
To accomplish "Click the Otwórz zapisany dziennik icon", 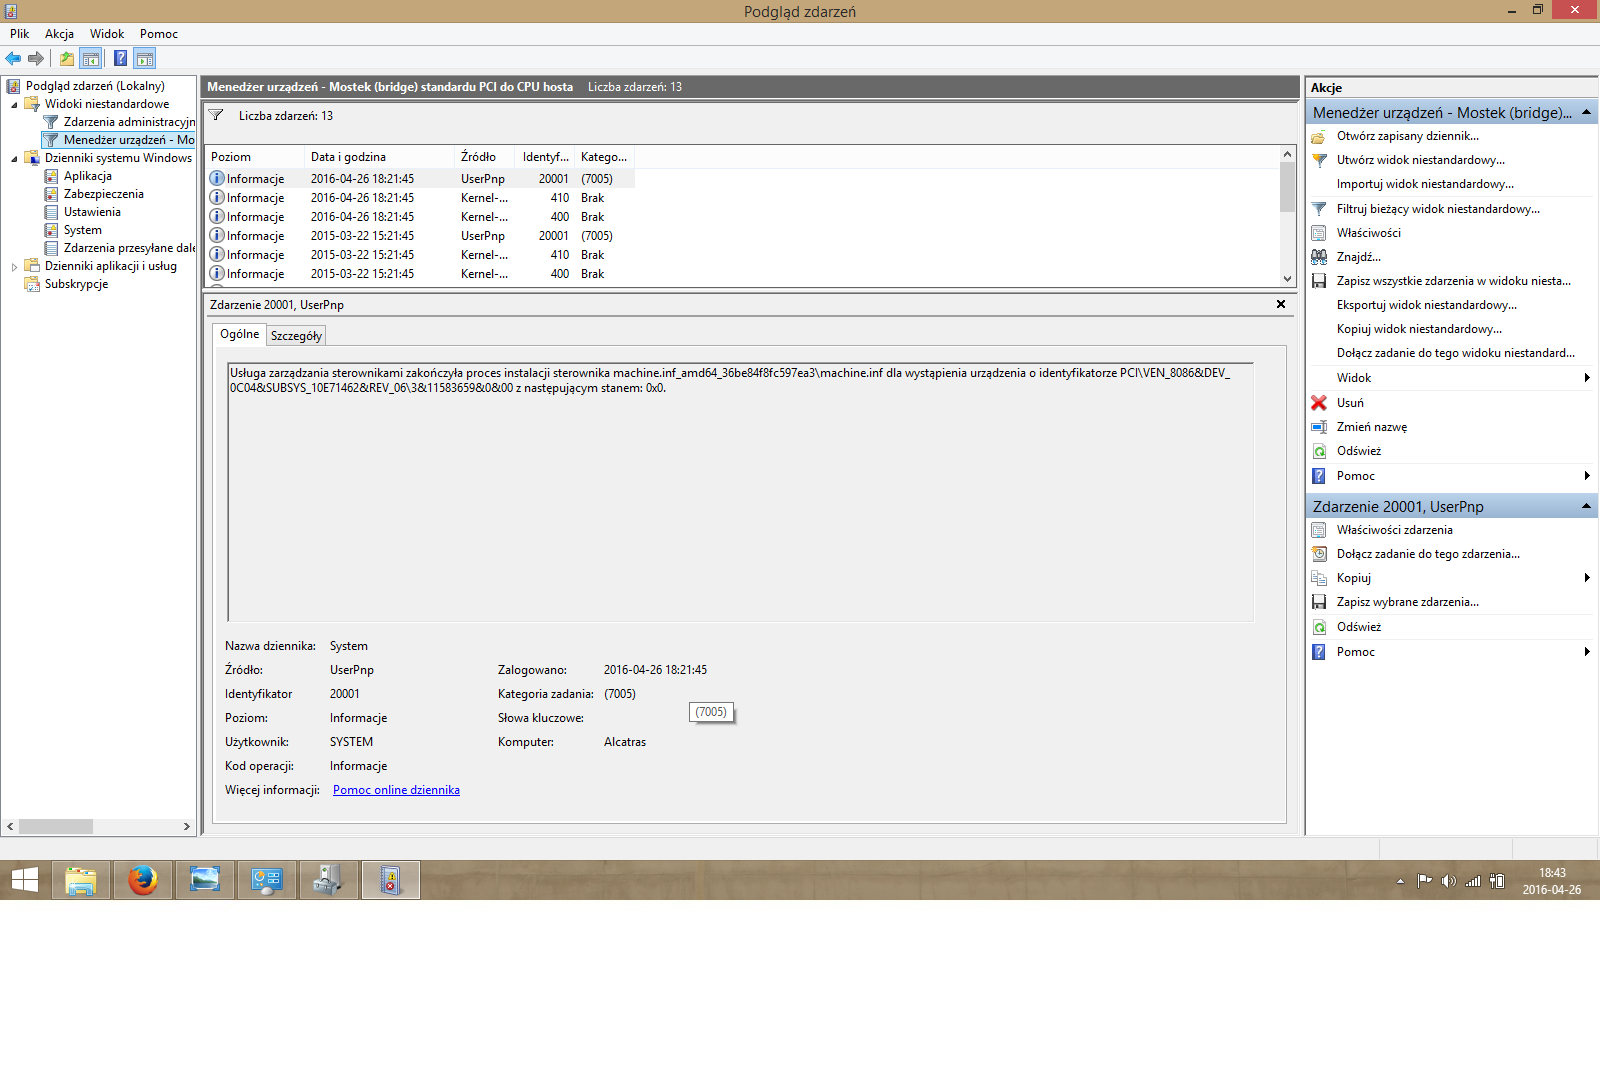I will (1319, 136).
